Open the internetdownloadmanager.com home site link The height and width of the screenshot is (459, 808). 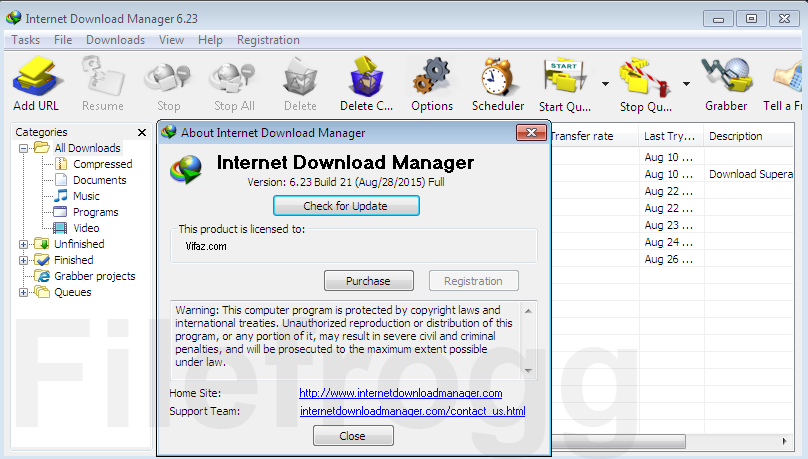(400, 393)
